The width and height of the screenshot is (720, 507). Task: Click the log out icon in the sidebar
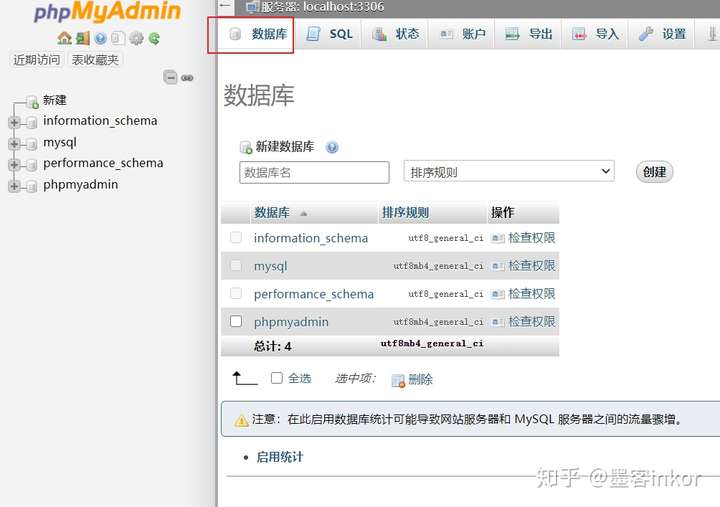click(x=83, y=38)
